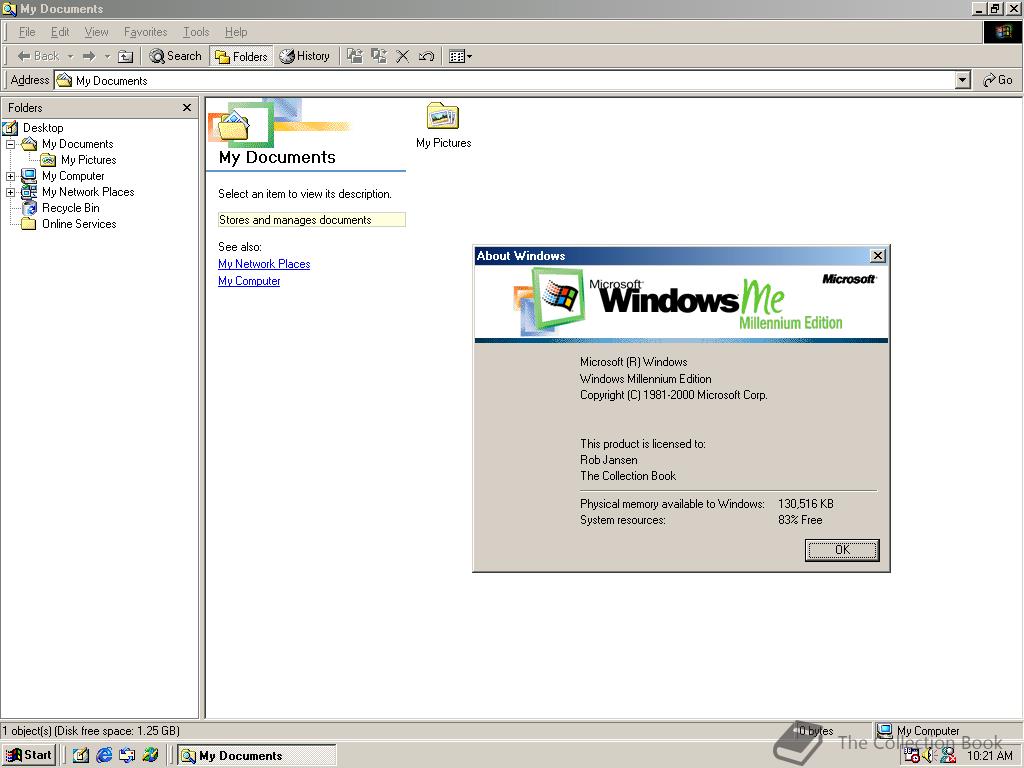Click the volume speaker tray icon
Viewport: 1024px width, 768px height.
tap(931, 756)
